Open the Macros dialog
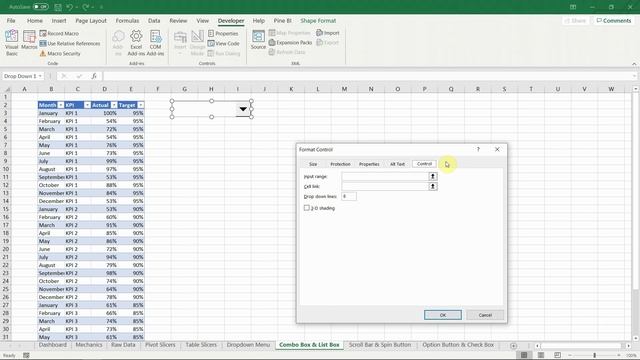640x360 pixels. 29,40
